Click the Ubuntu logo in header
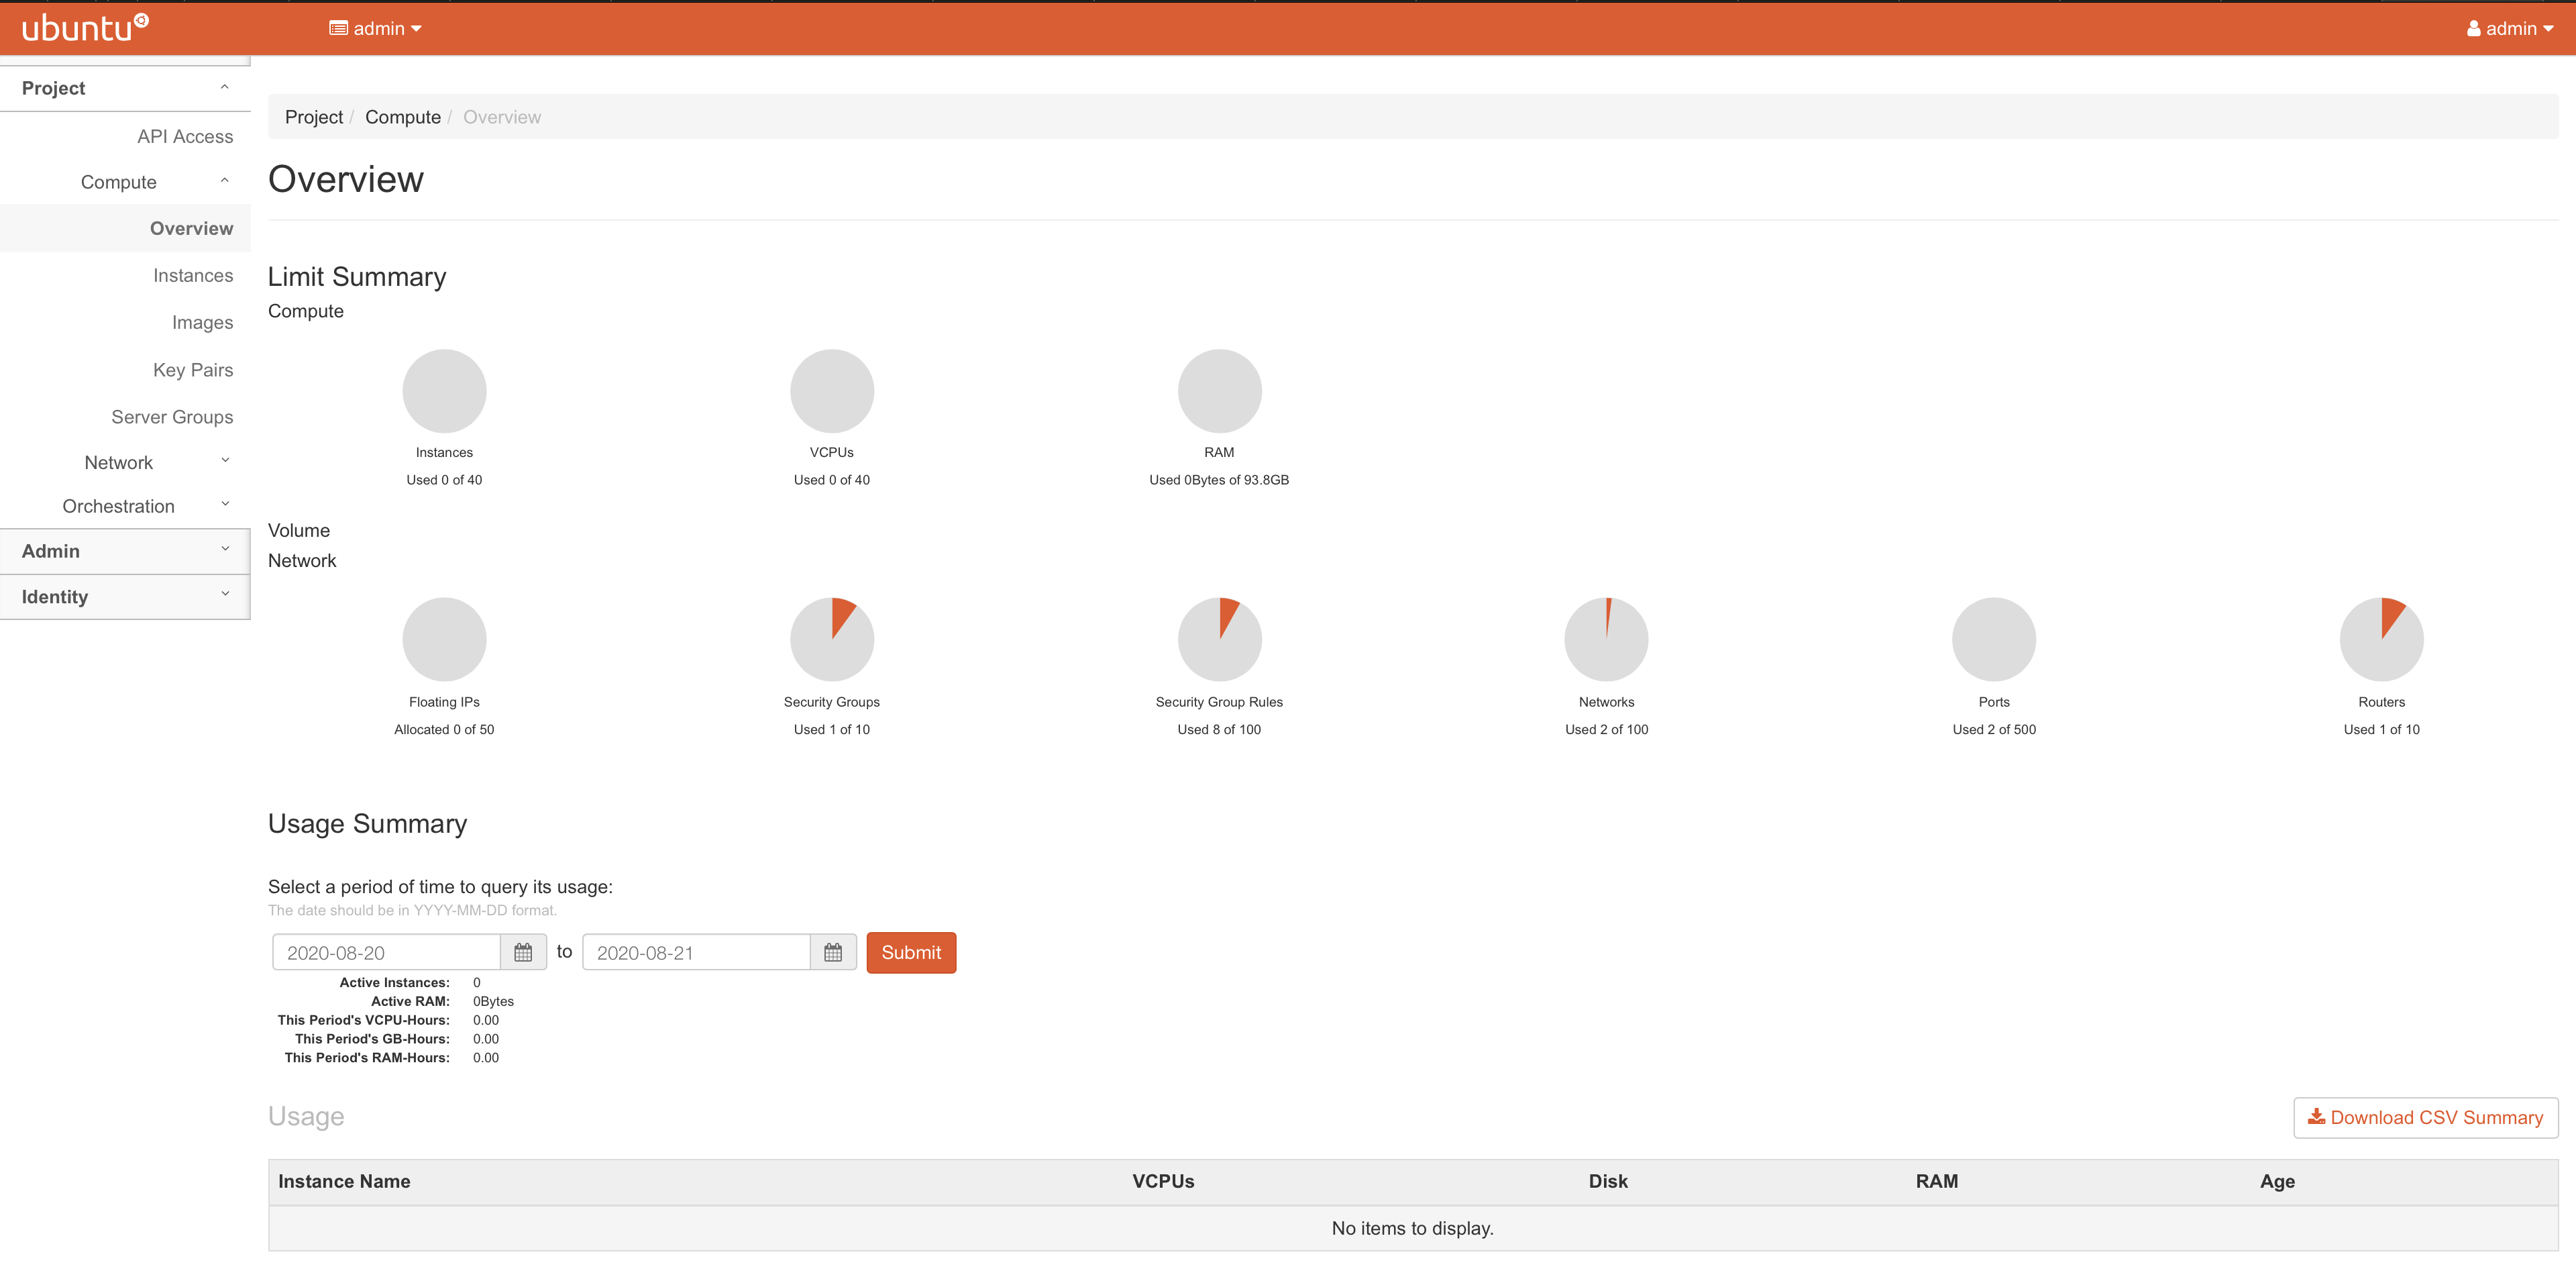 click(x=84, y=28)
